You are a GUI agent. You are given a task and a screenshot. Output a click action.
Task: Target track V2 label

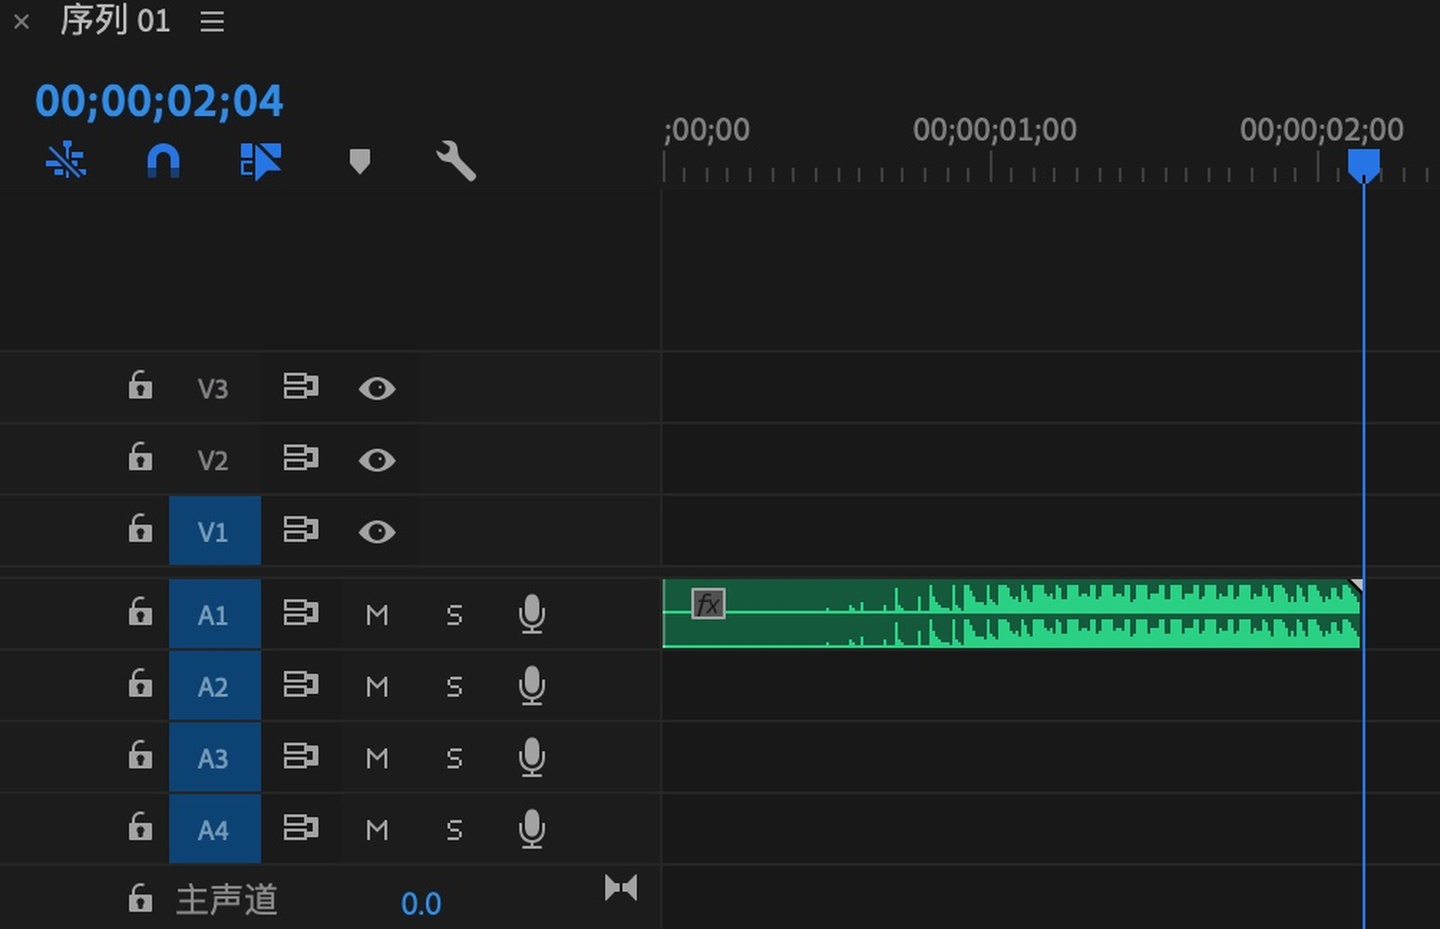[213, 460]
